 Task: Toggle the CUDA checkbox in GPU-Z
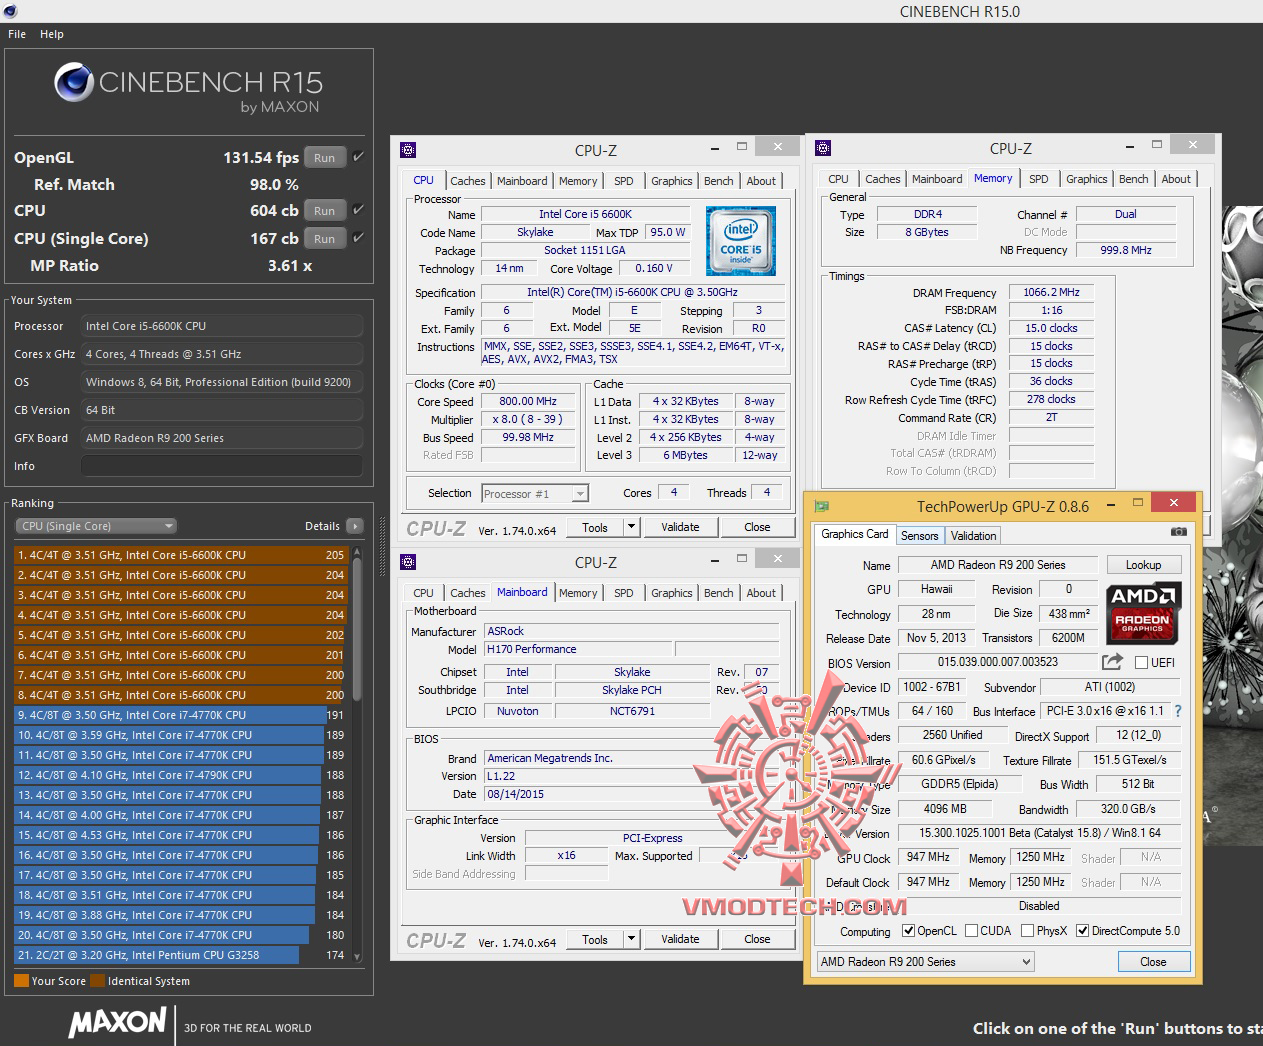(x=971, y=931)
